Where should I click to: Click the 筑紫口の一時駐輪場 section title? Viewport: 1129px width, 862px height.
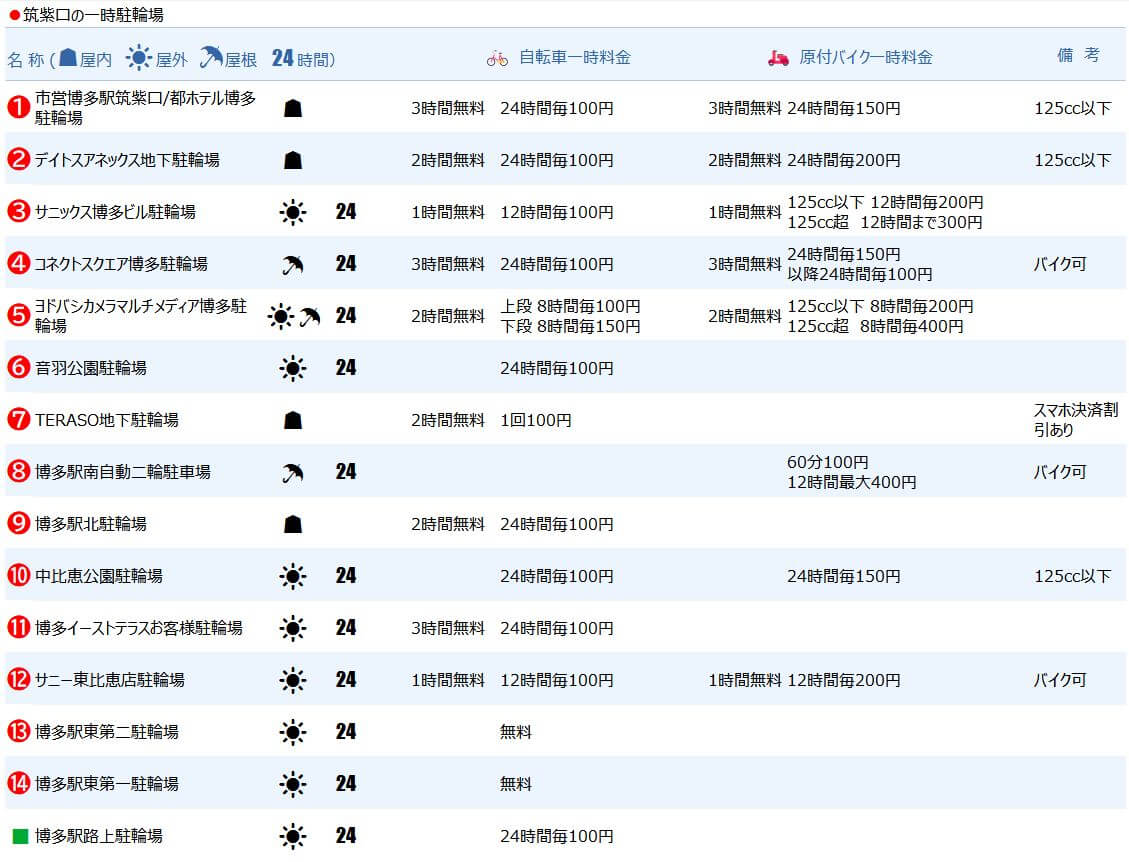[93, 14]
